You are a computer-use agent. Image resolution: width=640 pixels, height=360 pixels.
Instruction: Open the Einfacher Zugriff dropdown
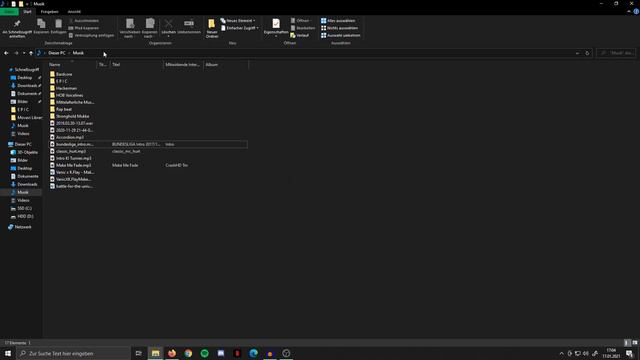pyautogui.click(x=240, y=28)
